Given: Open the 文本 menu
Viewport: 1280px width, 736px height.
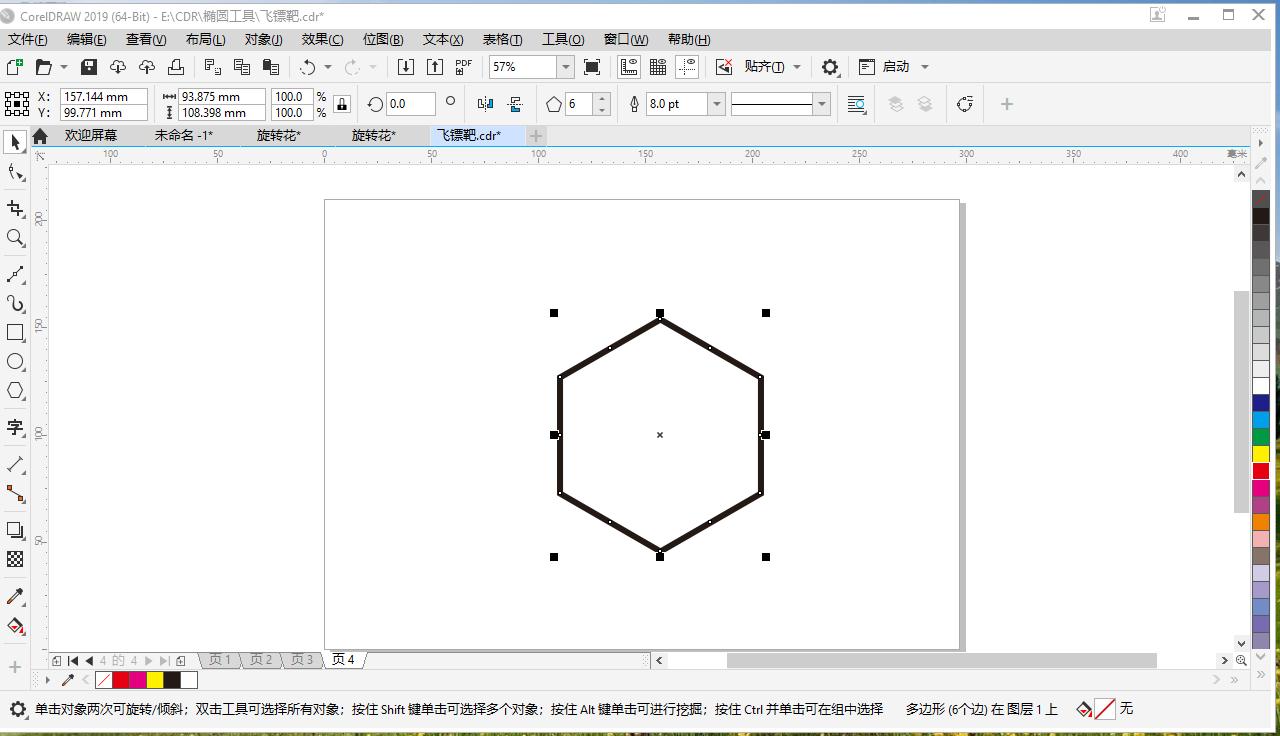Looking at the screenshot, I should (441, 39).
